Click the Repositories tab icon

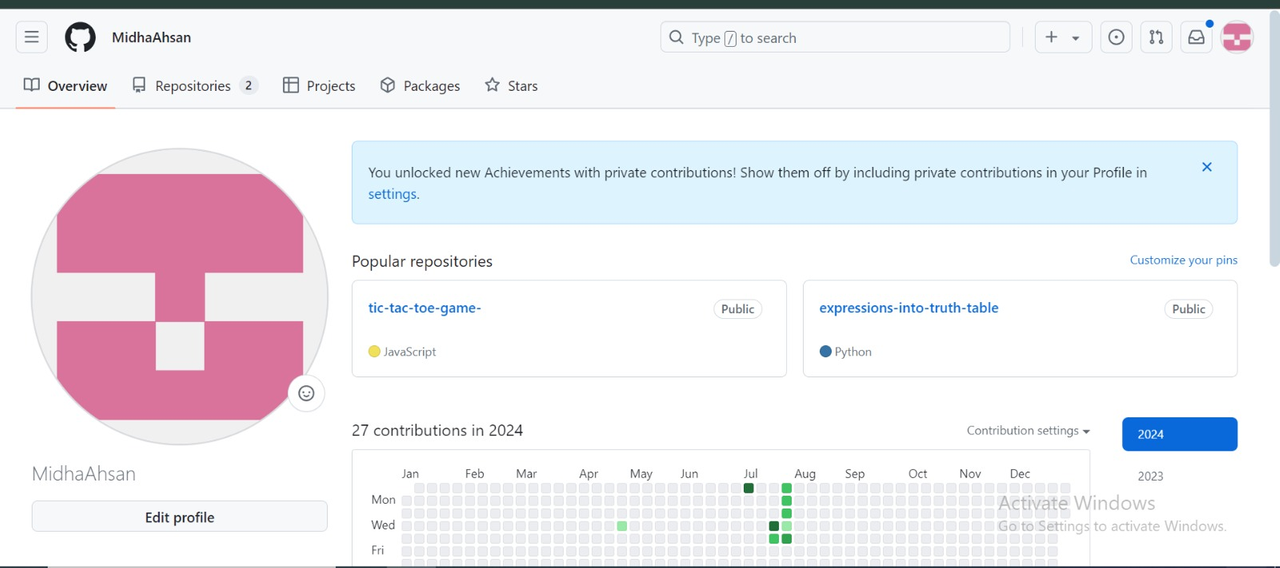(139, 86)
